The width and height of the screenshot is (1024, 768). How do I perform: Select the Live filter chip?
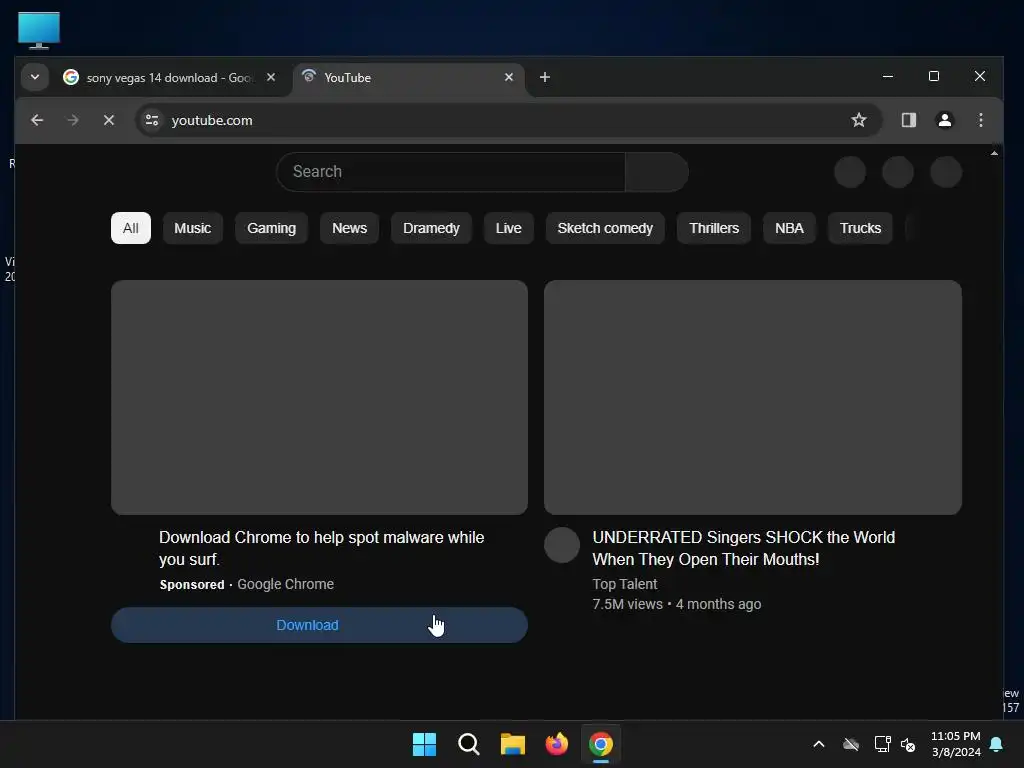pos(509,228)
